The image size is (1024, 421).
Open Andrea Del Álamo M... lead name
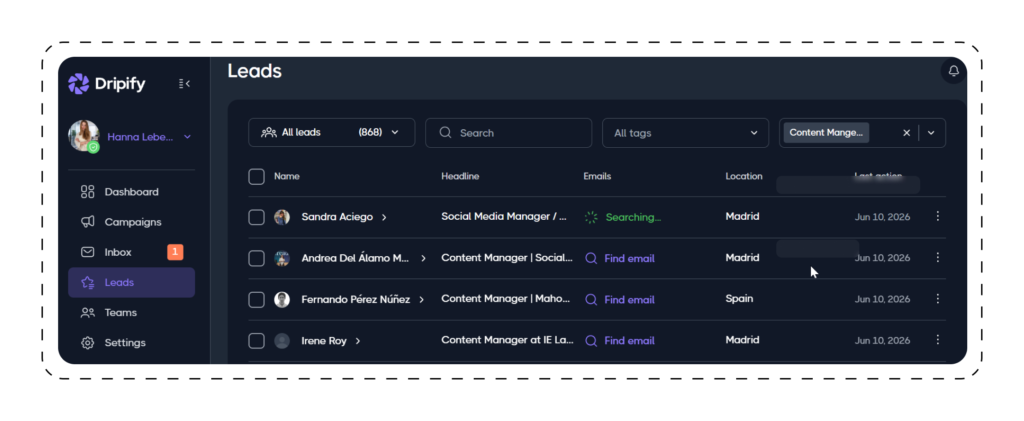pyautogui.click(x=355, y=258)
